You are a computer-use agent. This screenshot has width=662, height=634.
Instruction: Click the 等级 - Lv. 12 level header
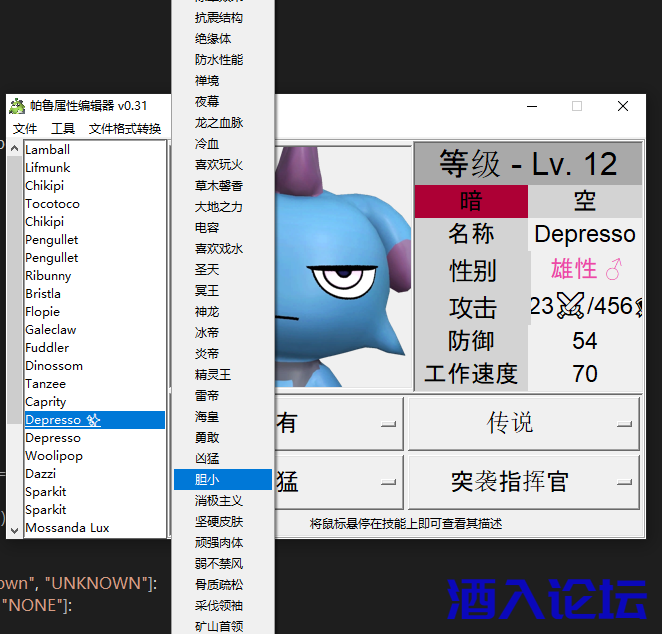[x=528, y=164]
